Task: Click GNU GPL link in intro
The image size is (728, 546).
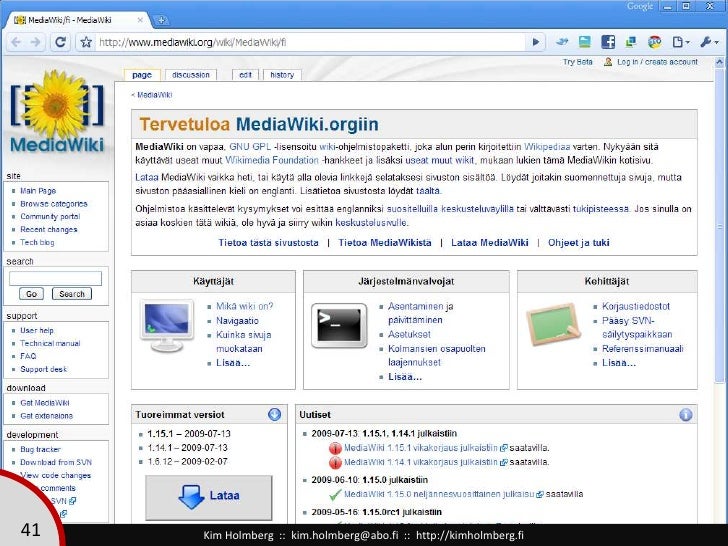Action: [x=250, y=147]
